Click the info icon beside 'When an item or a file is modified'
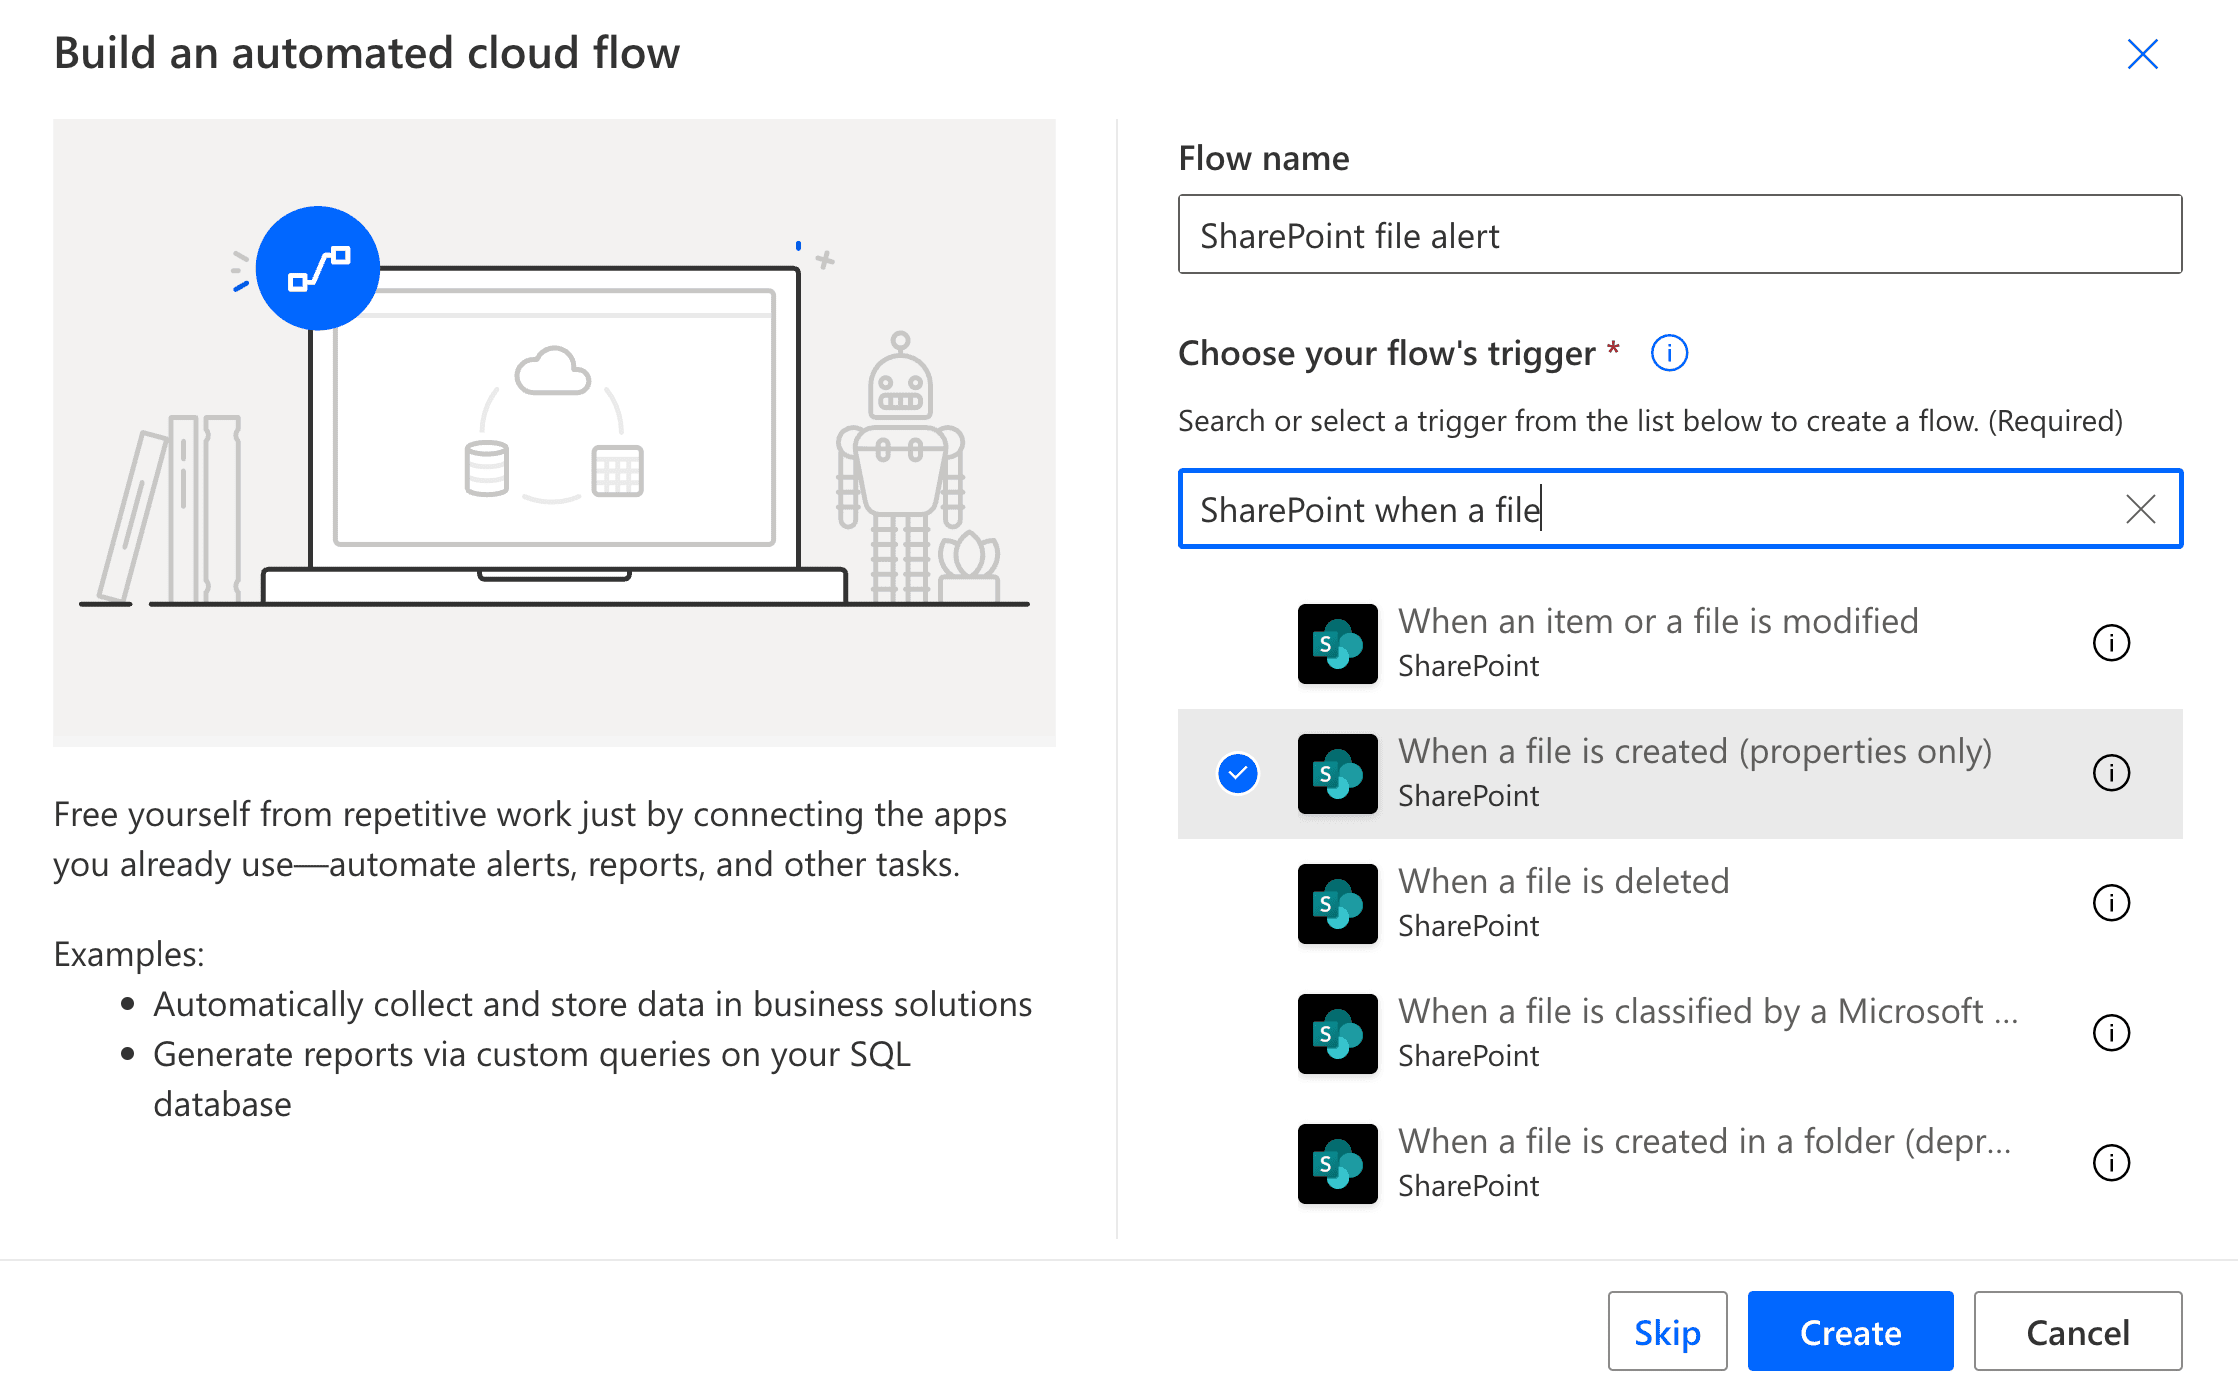The width and height of the screenshot is (2238, 1394). (x=2112, y=644)
